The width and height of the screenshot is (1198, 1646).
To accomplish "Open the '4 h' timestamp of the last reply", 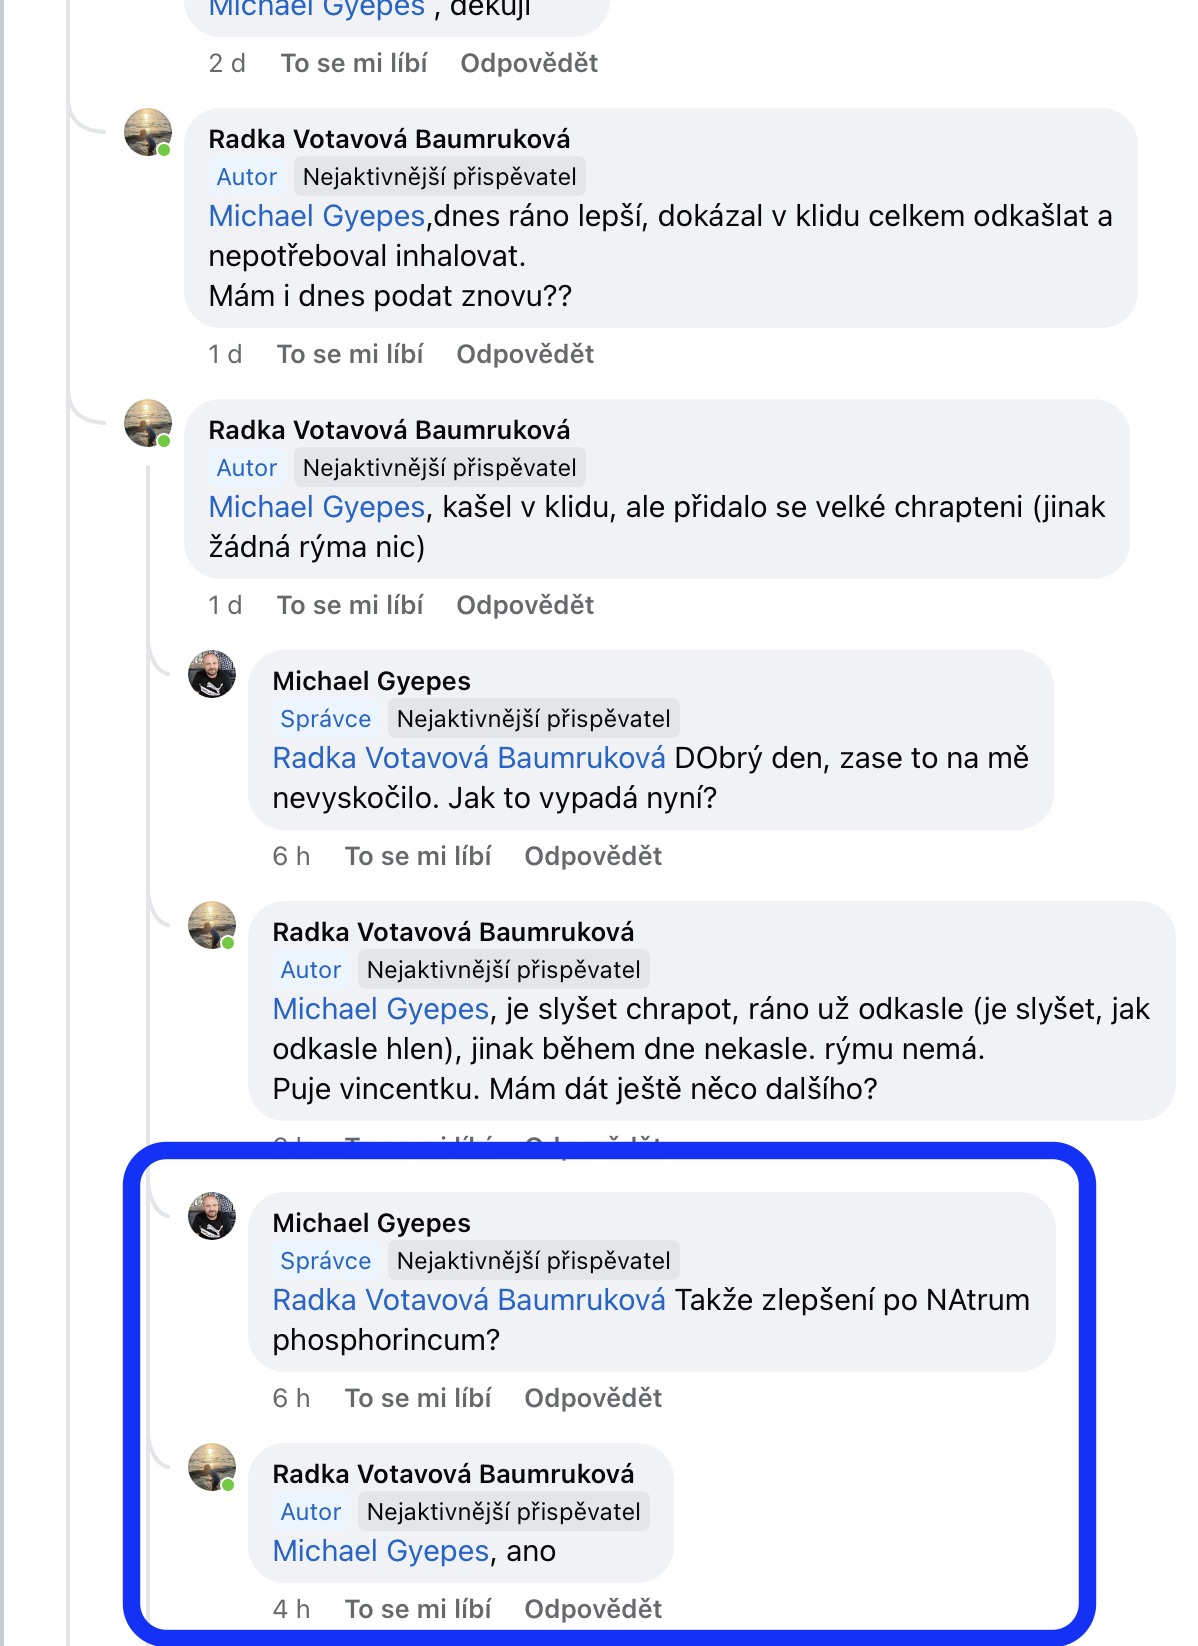I will (291, 1609).
